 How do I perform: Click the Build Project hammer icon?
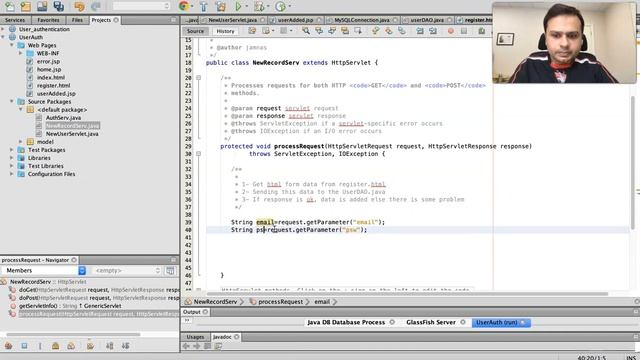coord(204,6)
